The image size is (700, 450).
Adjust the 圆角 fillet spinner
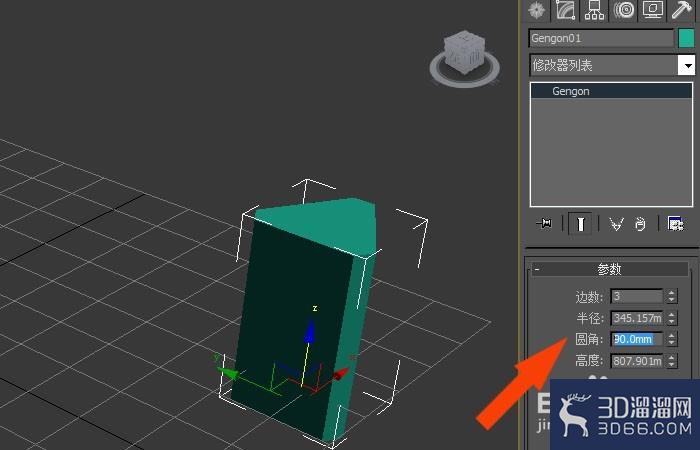(x=672, y=339)
